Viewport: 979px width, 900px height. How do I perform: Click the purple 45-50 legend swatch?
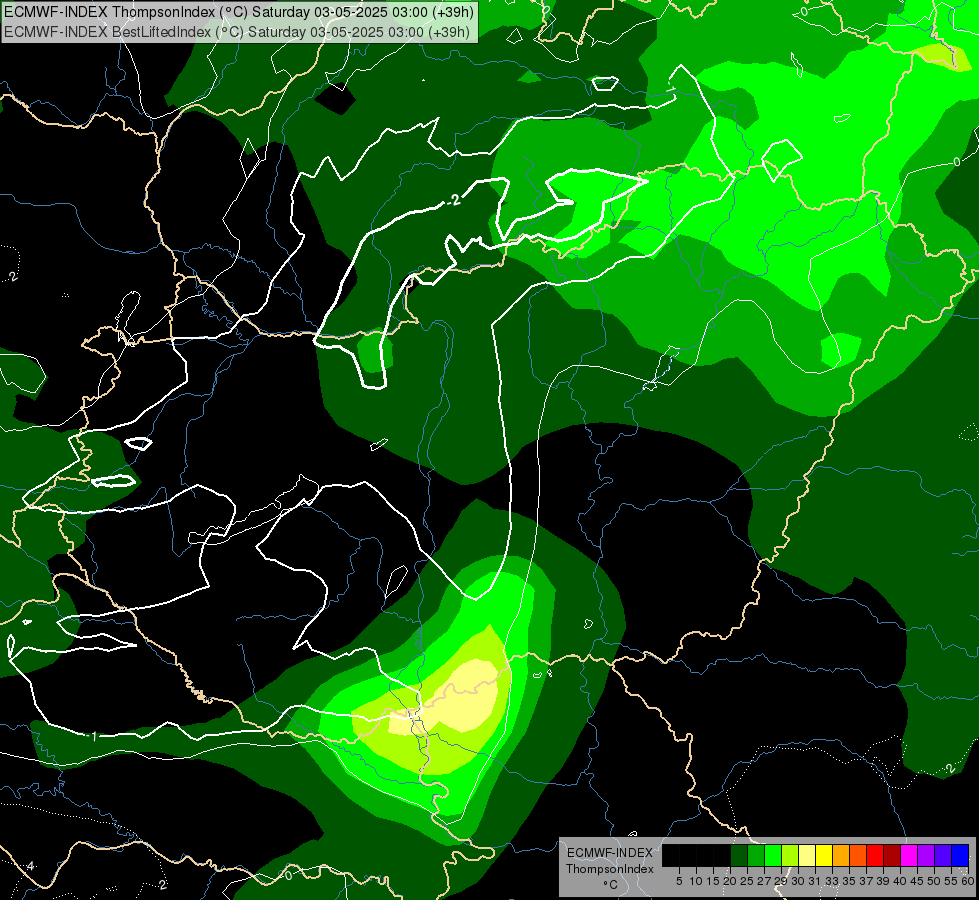(926, 855)
